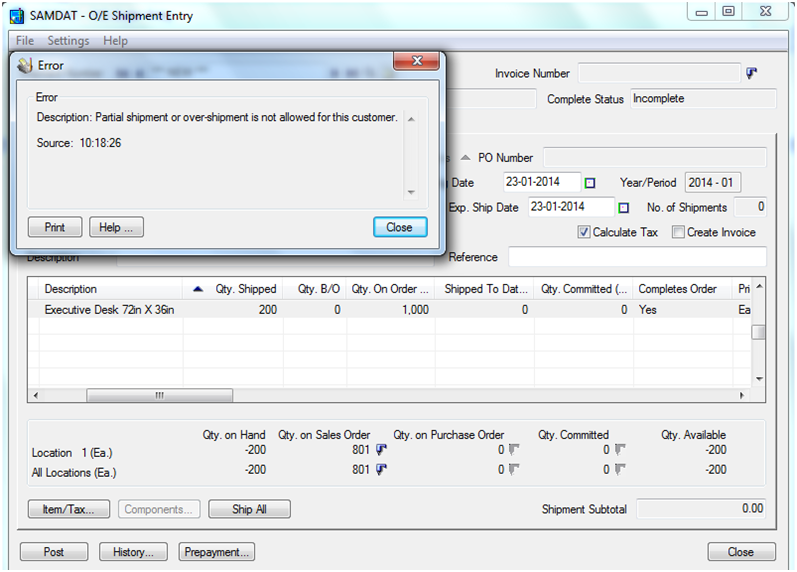Image resolution: width=797 pixels, height=572 pixels.
Task: Click the Shipped To Date column header
Action: 484,289
